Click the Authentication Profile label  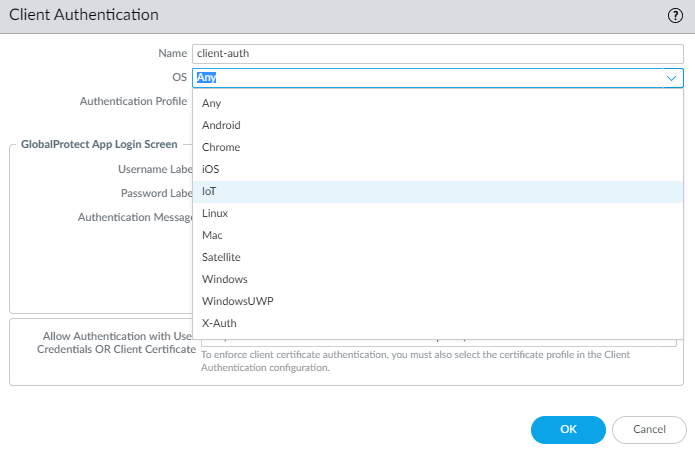tap(133, 101)
